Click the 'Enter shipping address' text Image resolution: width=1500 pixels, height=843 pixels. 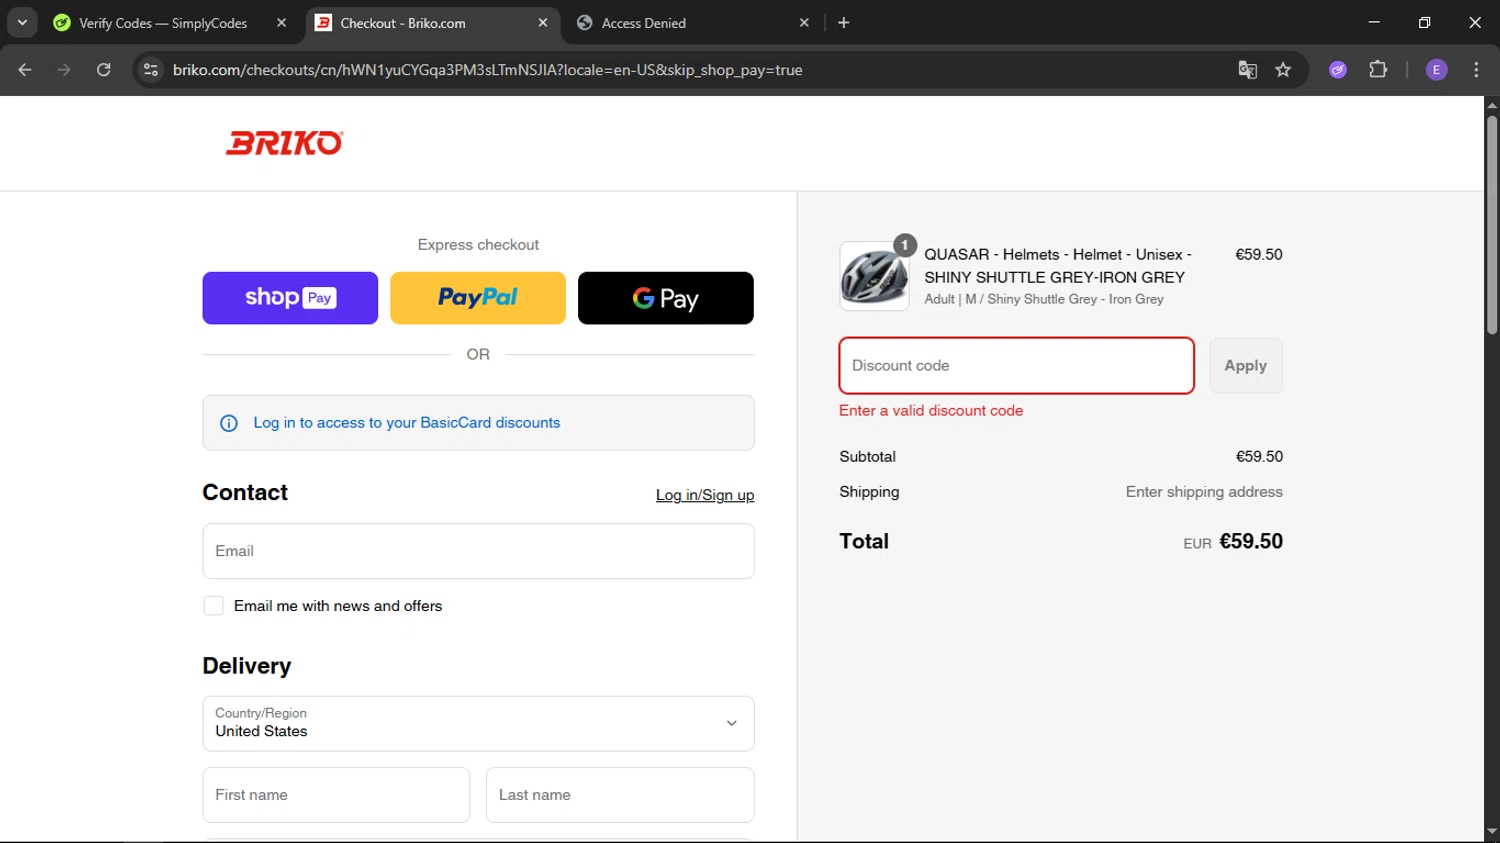point(1204,492)
